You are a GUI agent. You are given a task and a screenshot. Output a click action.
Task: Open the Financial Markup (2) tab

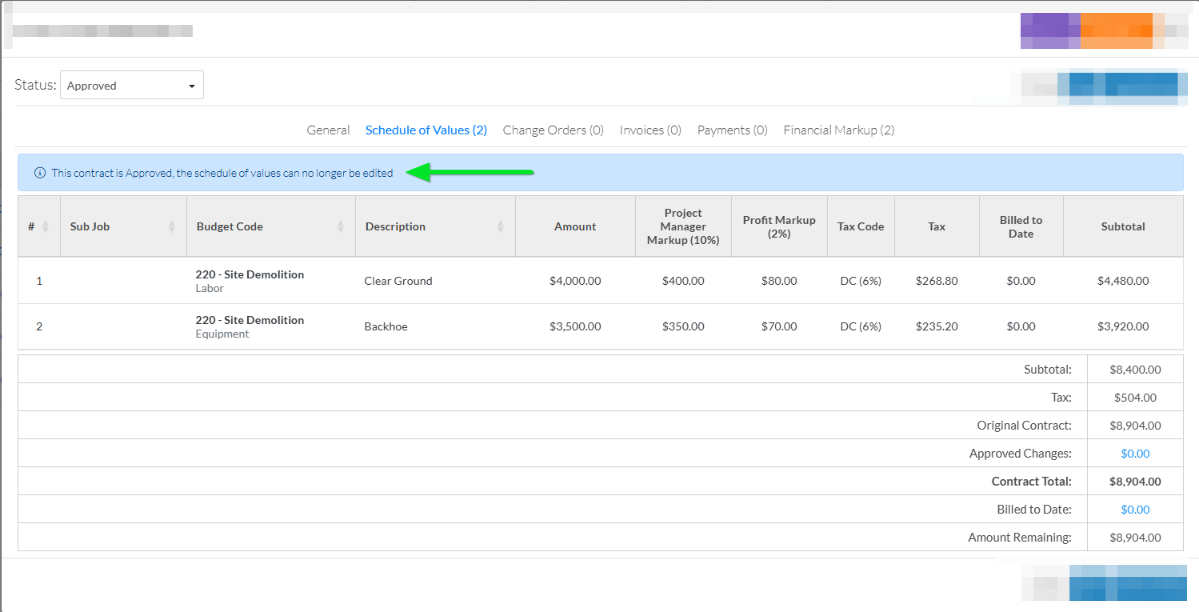click(839, 130)
